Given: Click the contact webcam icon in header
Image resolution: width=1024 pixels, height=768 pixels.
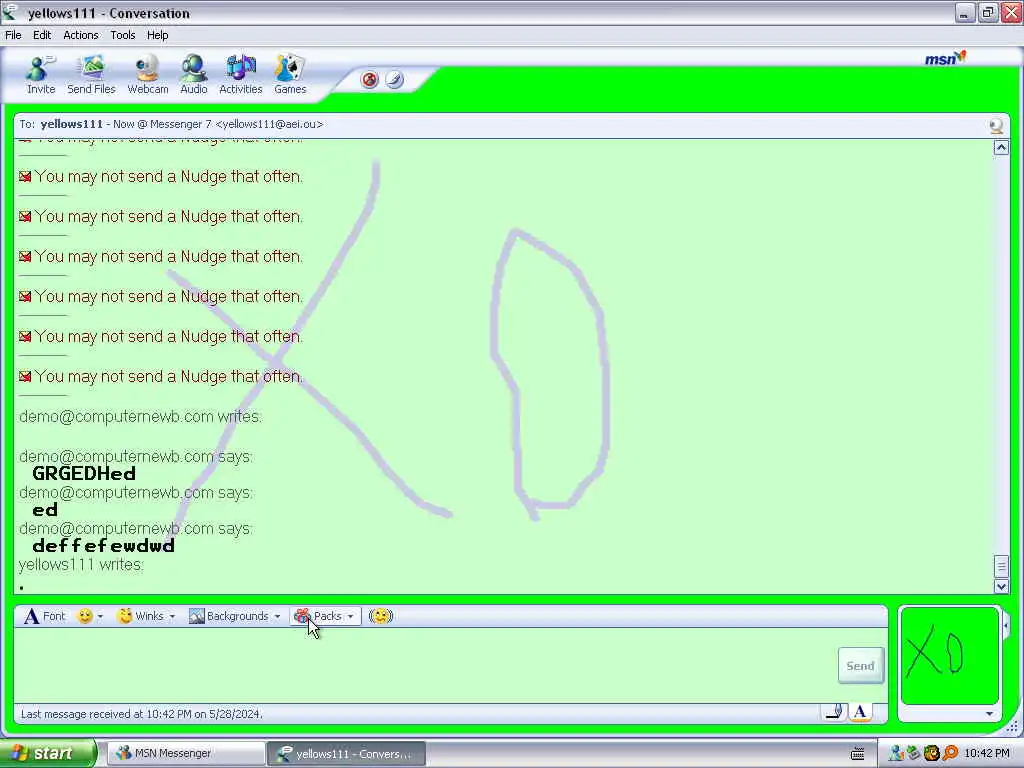Looking at the screenshot, I should point(996,125).
